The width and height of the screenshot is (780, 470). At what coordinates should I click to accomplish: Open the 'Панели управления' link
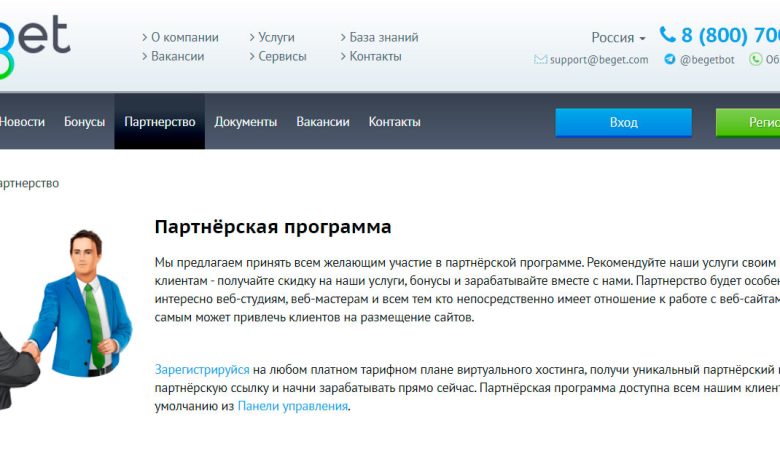pyautogui.click(x=293, y=406)
